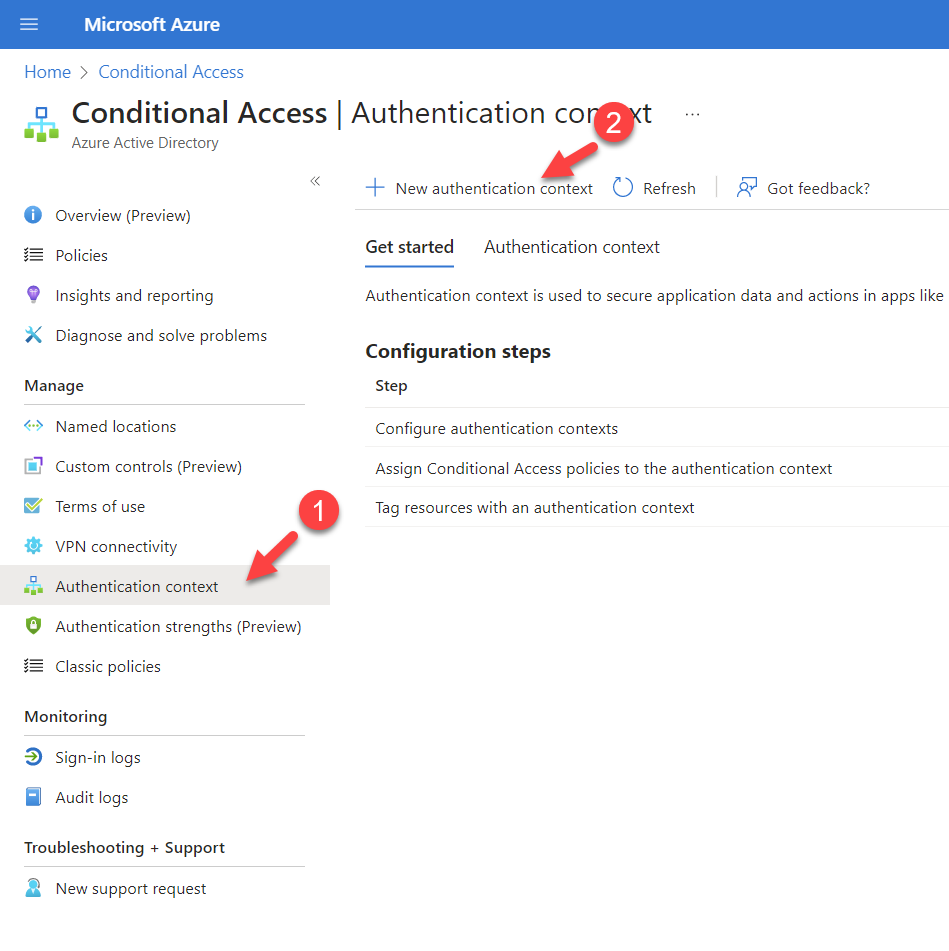Click the Named locations arrows icon
Screen dimensions: 949x951
[33, 426]
